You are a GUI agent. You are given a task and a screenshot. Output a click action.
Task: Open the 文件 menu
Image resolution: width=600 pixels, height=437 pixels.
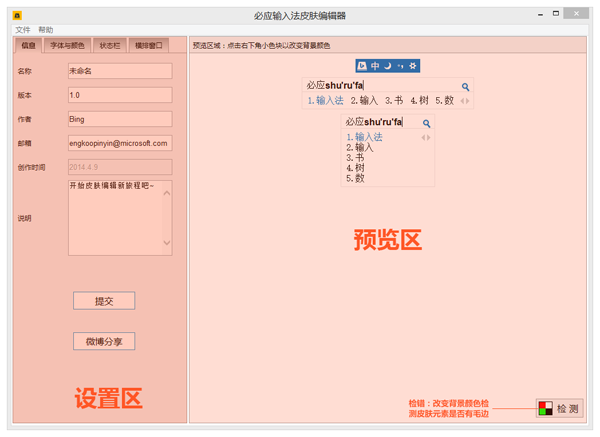click(23, 31)
